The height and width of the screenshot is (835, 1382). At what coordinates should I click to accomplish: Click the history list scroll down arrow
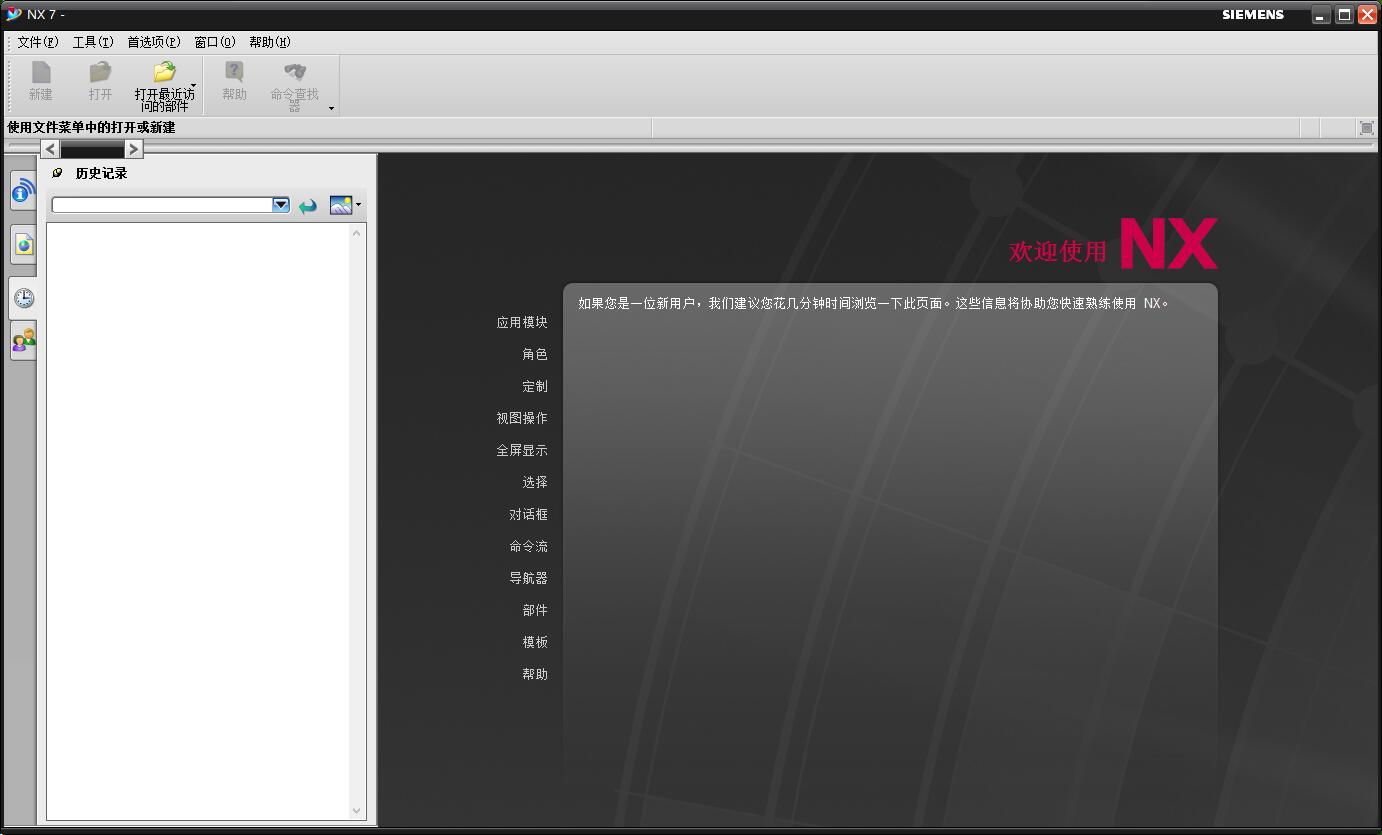[x=357, y=811]
